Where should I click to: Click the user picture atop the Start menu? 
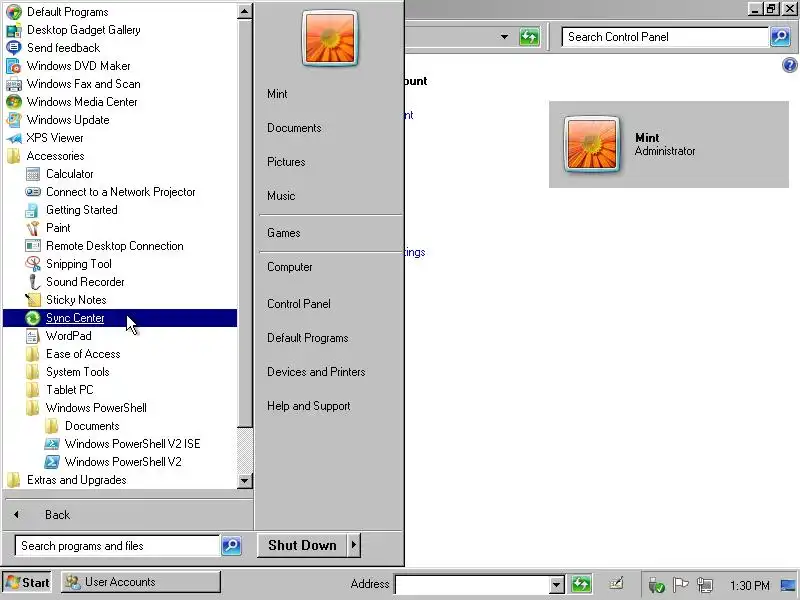click(330, 38)
